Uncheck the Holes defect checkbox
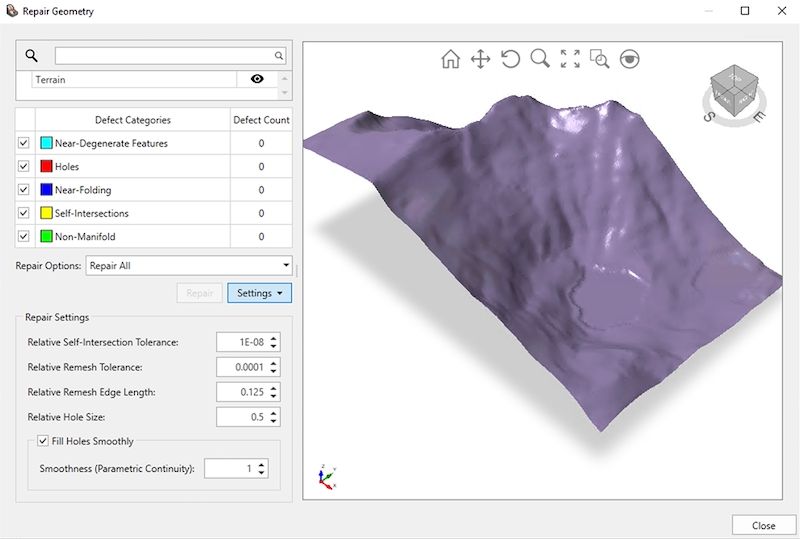 click(23, 166)
